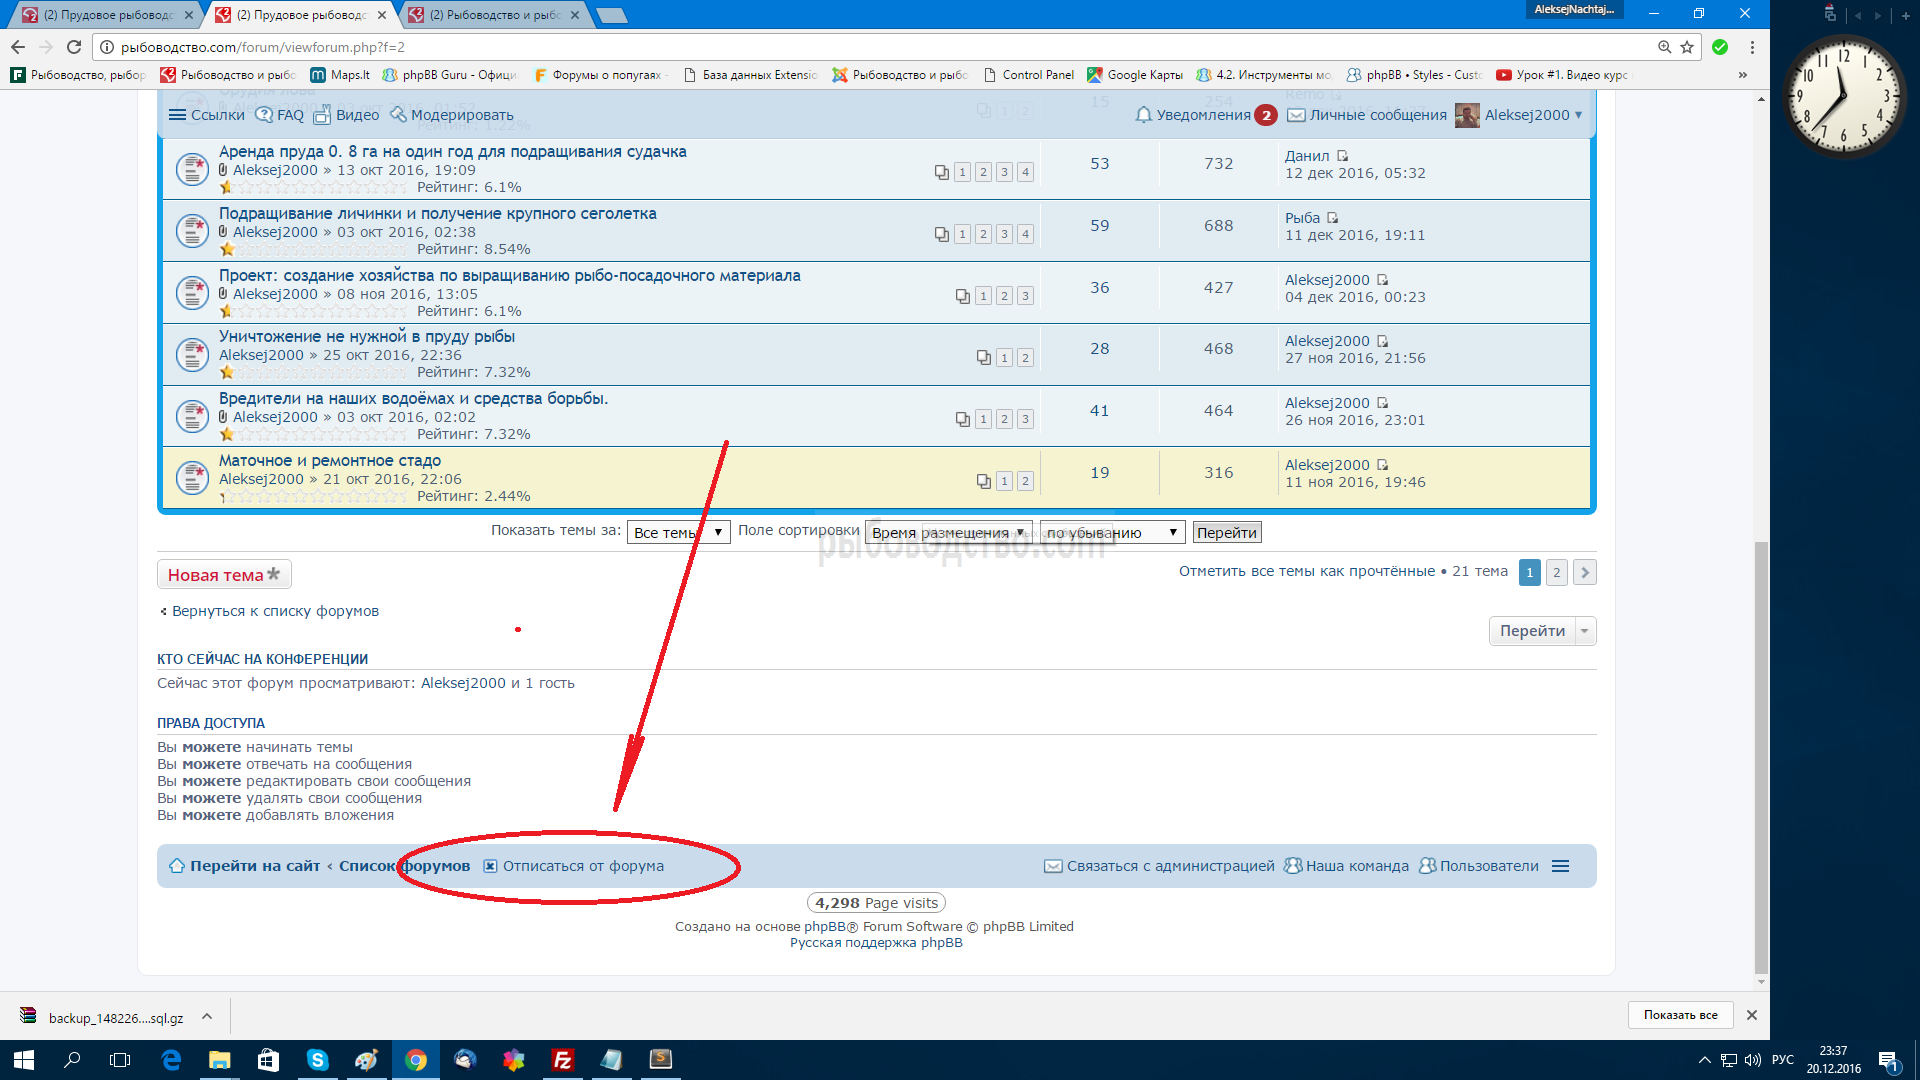The height and width of the screenshot is (1080, 1920).
Task: Click next page arrow in pagination
Action: click(1584, 572)
